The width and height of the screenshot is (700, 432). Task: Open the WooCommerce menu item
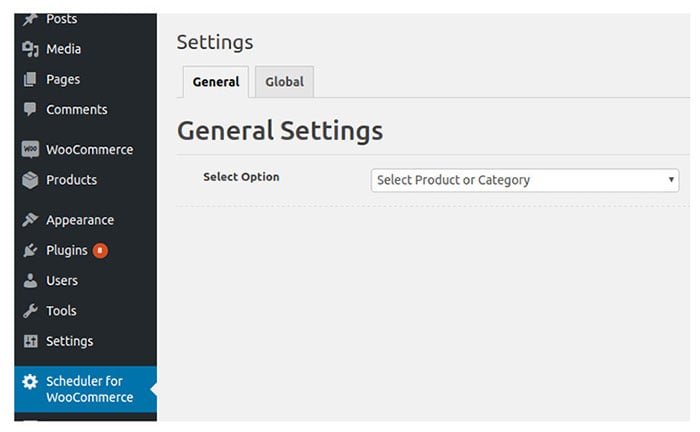click(x=89, y=150)
